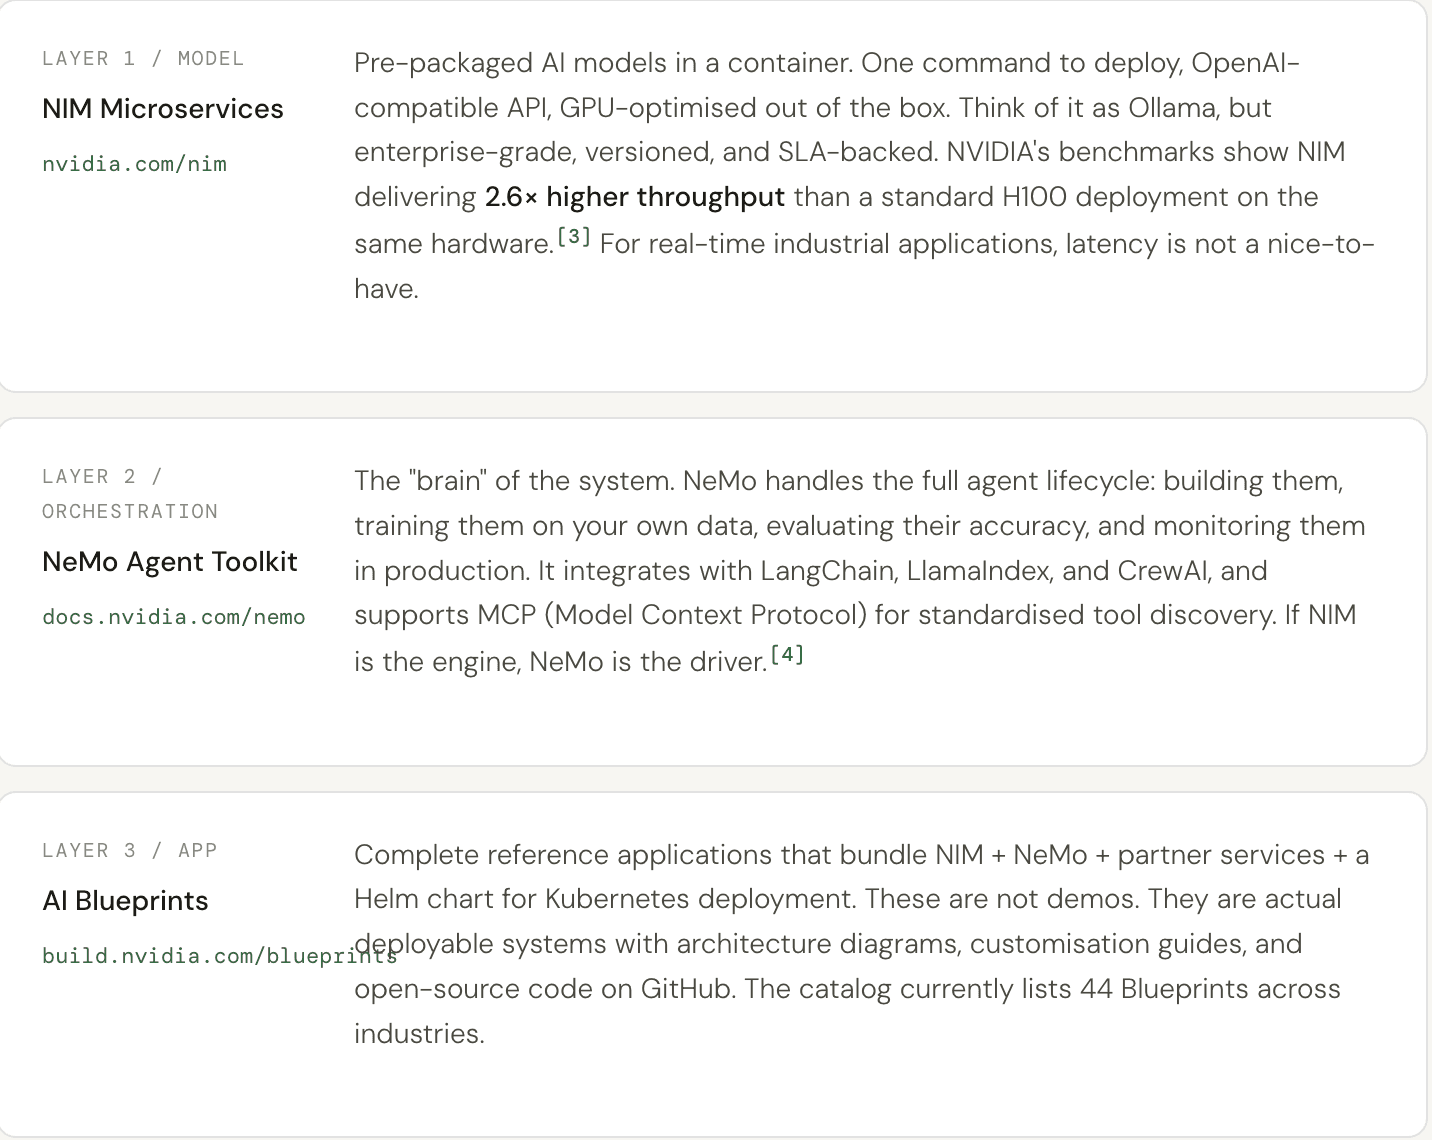Click footnote reference [4]
1432x1140 pixels.
click(x=787, y=655)
